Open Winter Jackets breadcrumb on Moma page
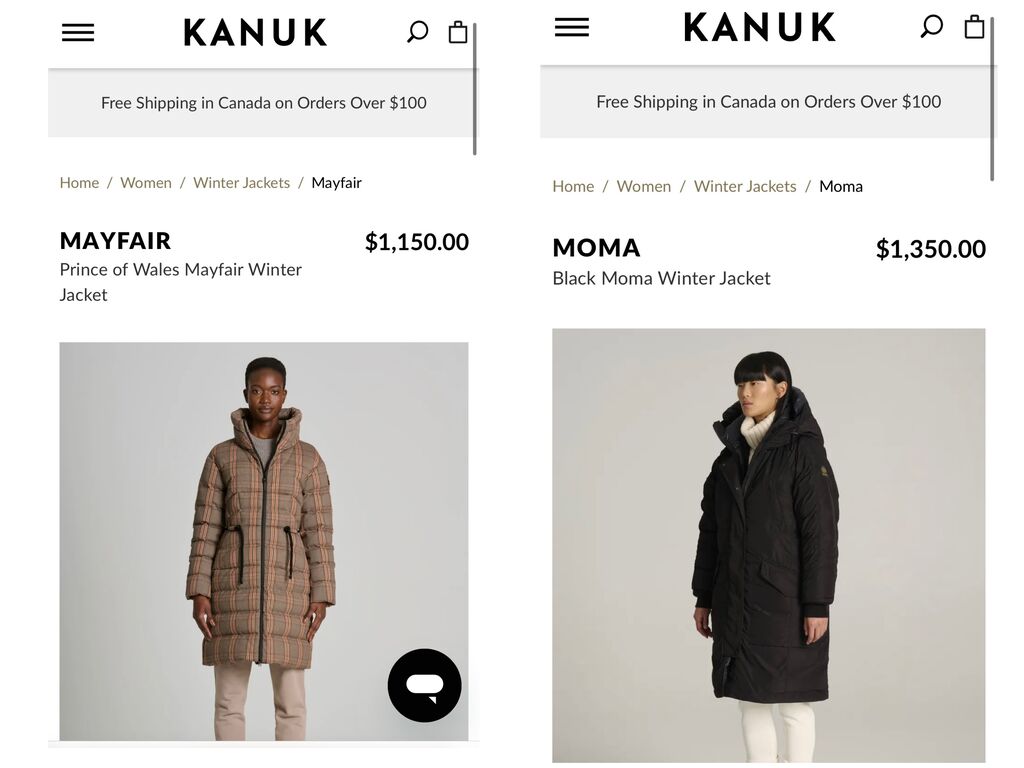 [x=744, y=187]
